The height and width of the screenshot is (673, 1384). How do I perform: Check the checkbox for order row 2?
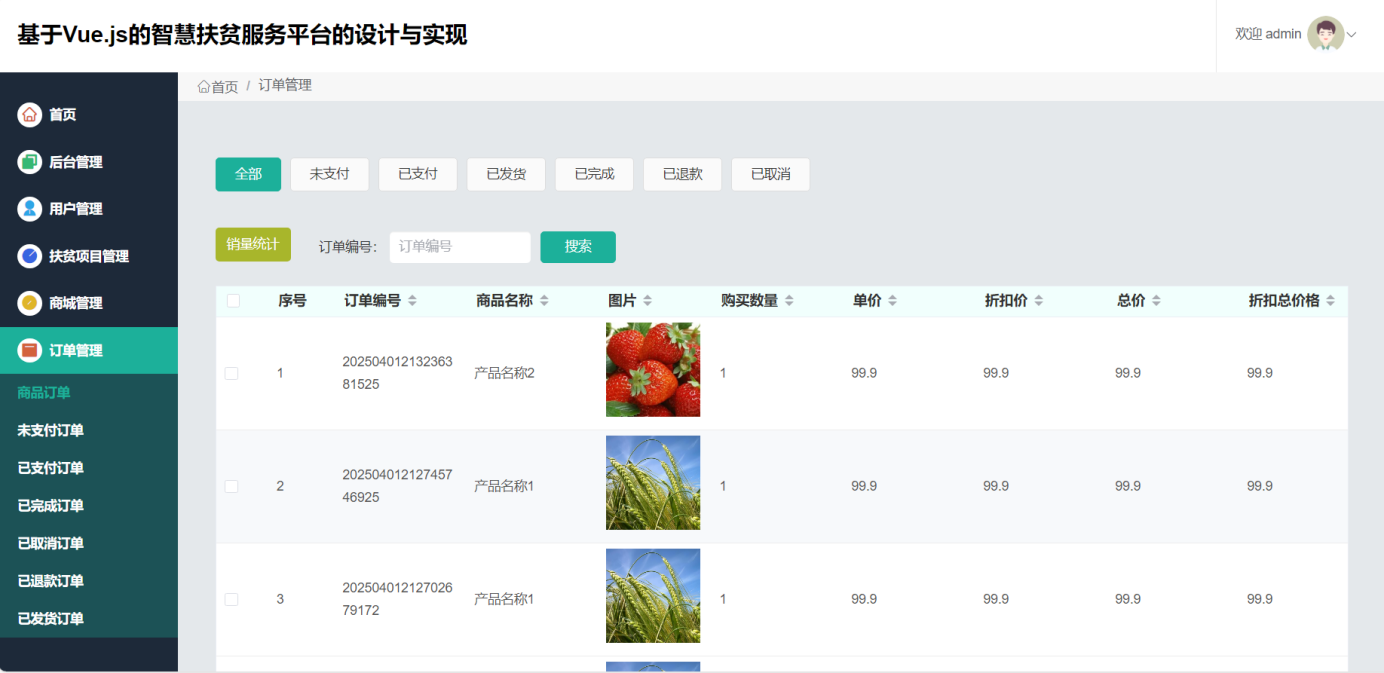coord(231,486)
